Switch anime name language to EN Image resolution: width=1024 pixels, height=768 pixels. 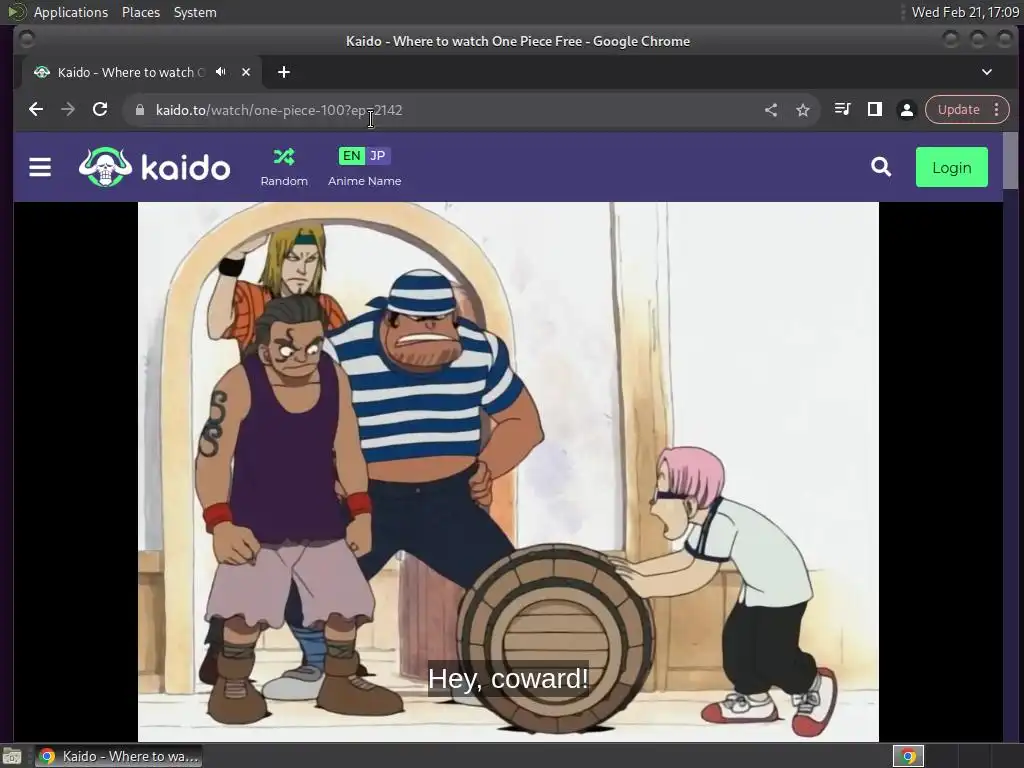[x=351, y=155]
